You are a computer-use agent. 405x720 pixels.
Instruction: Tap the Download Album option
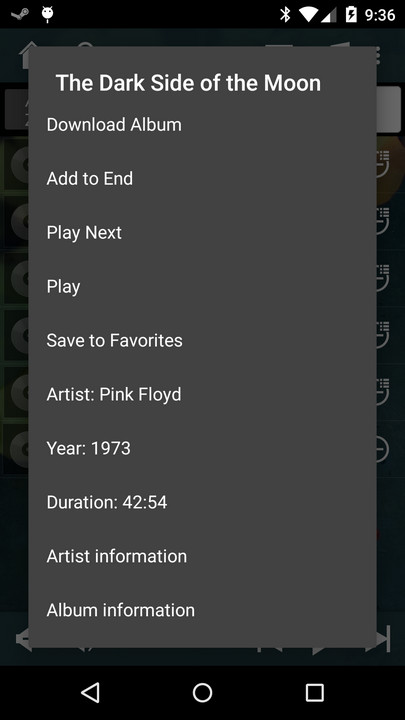point(202,124)
